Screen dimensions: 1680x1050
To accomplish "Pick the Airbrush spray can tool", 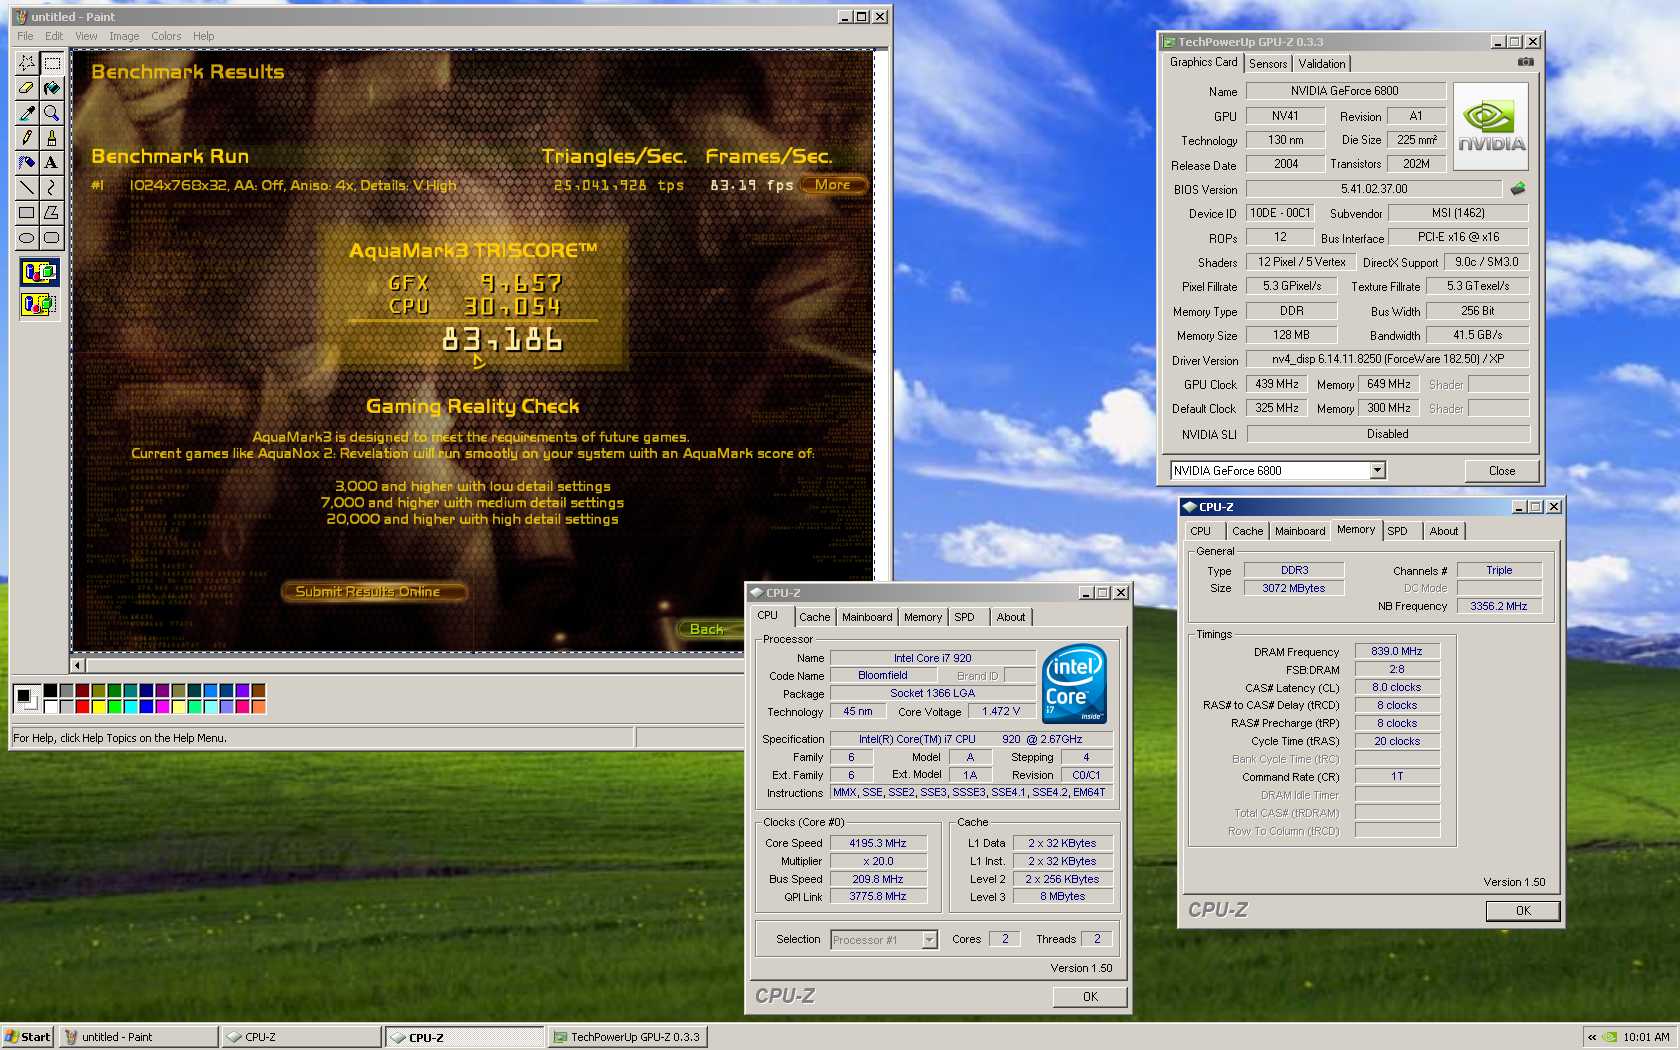I will tap(27, 163).
